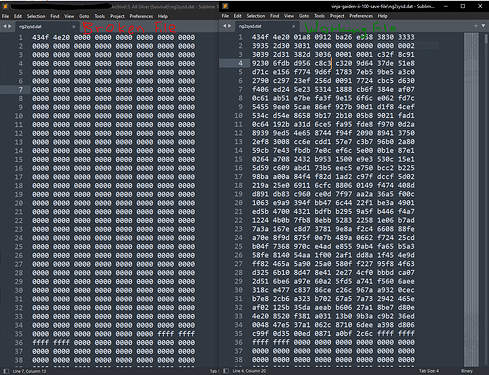Click the Sublime Text logo in the left window title bar
The height and width of the screenshot is (375, 489).
5,6
